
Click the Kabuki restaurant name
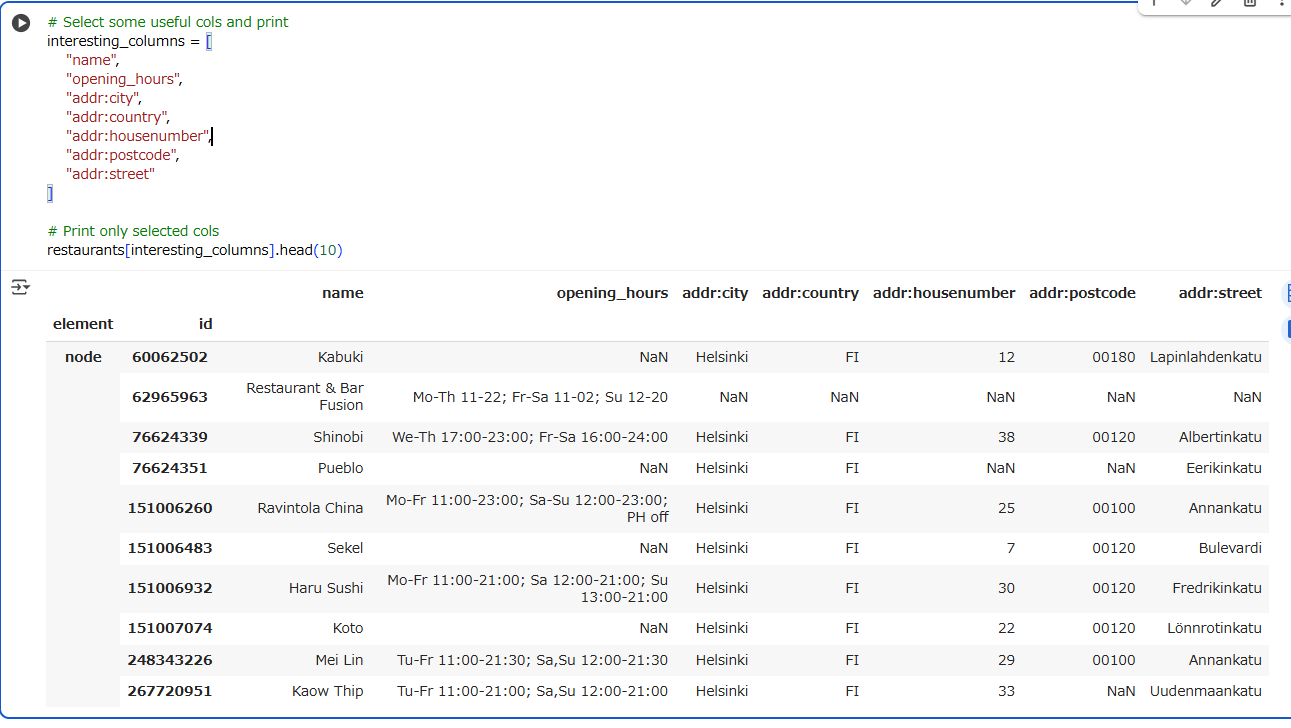coord(341,357)
